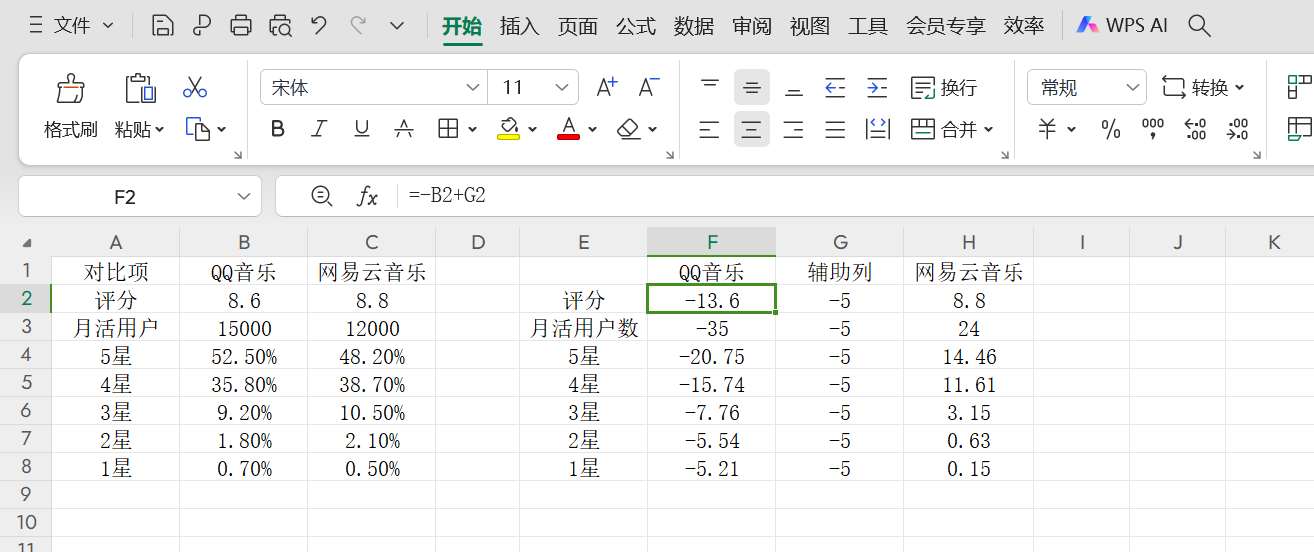Apply percent style format

coord(1110,129)
